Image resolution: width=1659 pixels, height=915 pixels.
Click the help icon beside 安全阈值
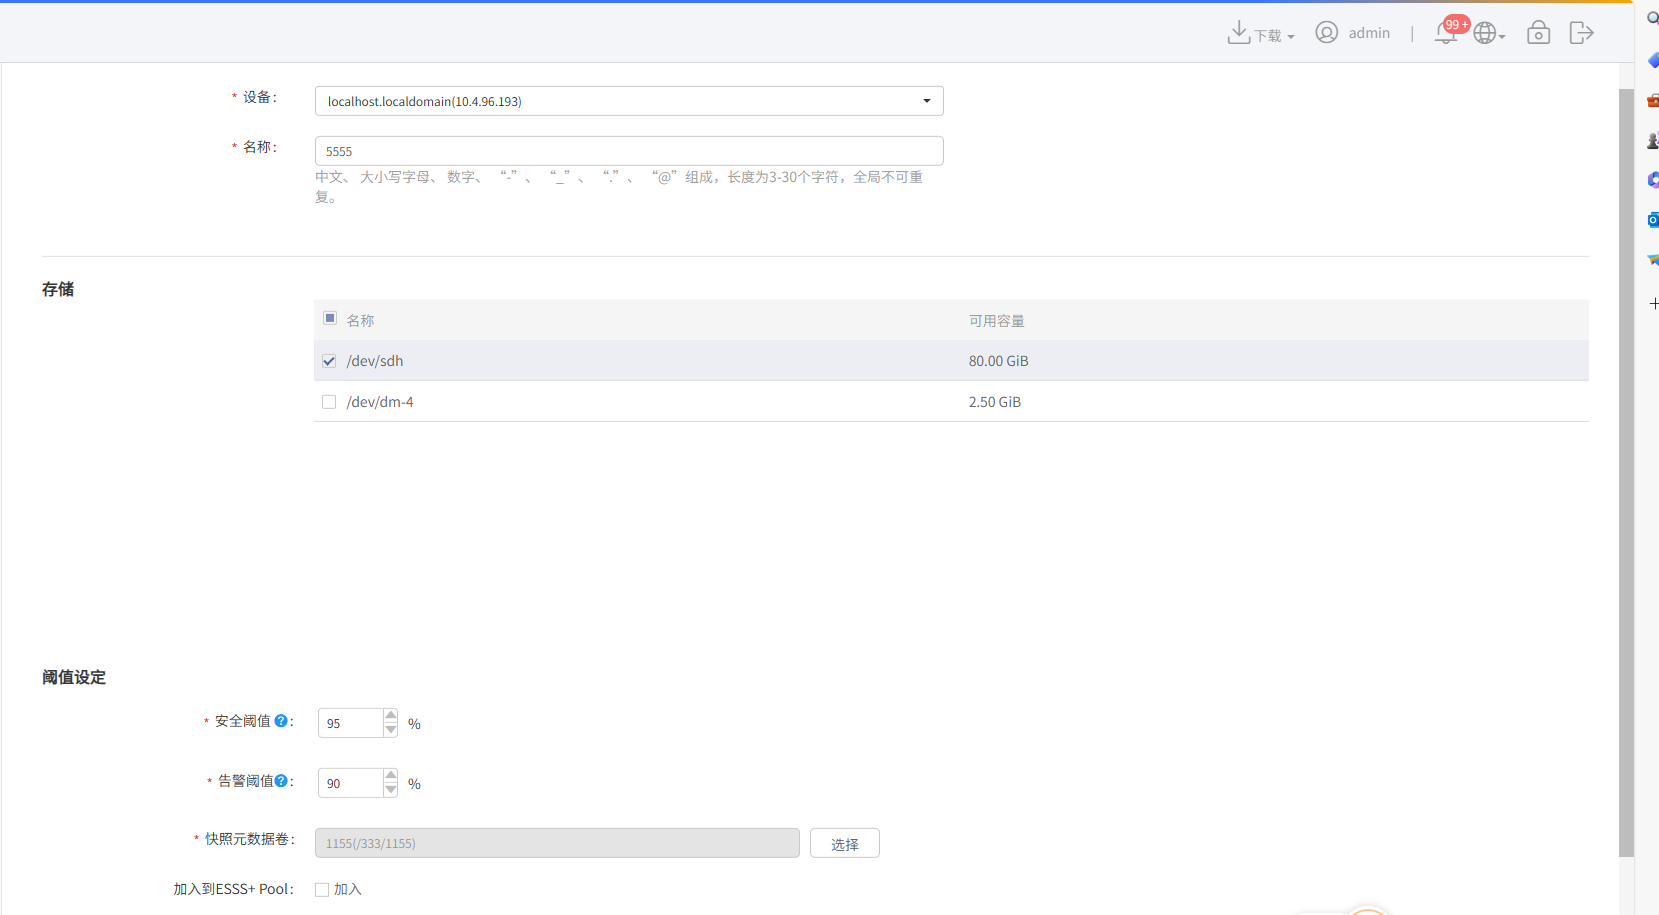281,721
